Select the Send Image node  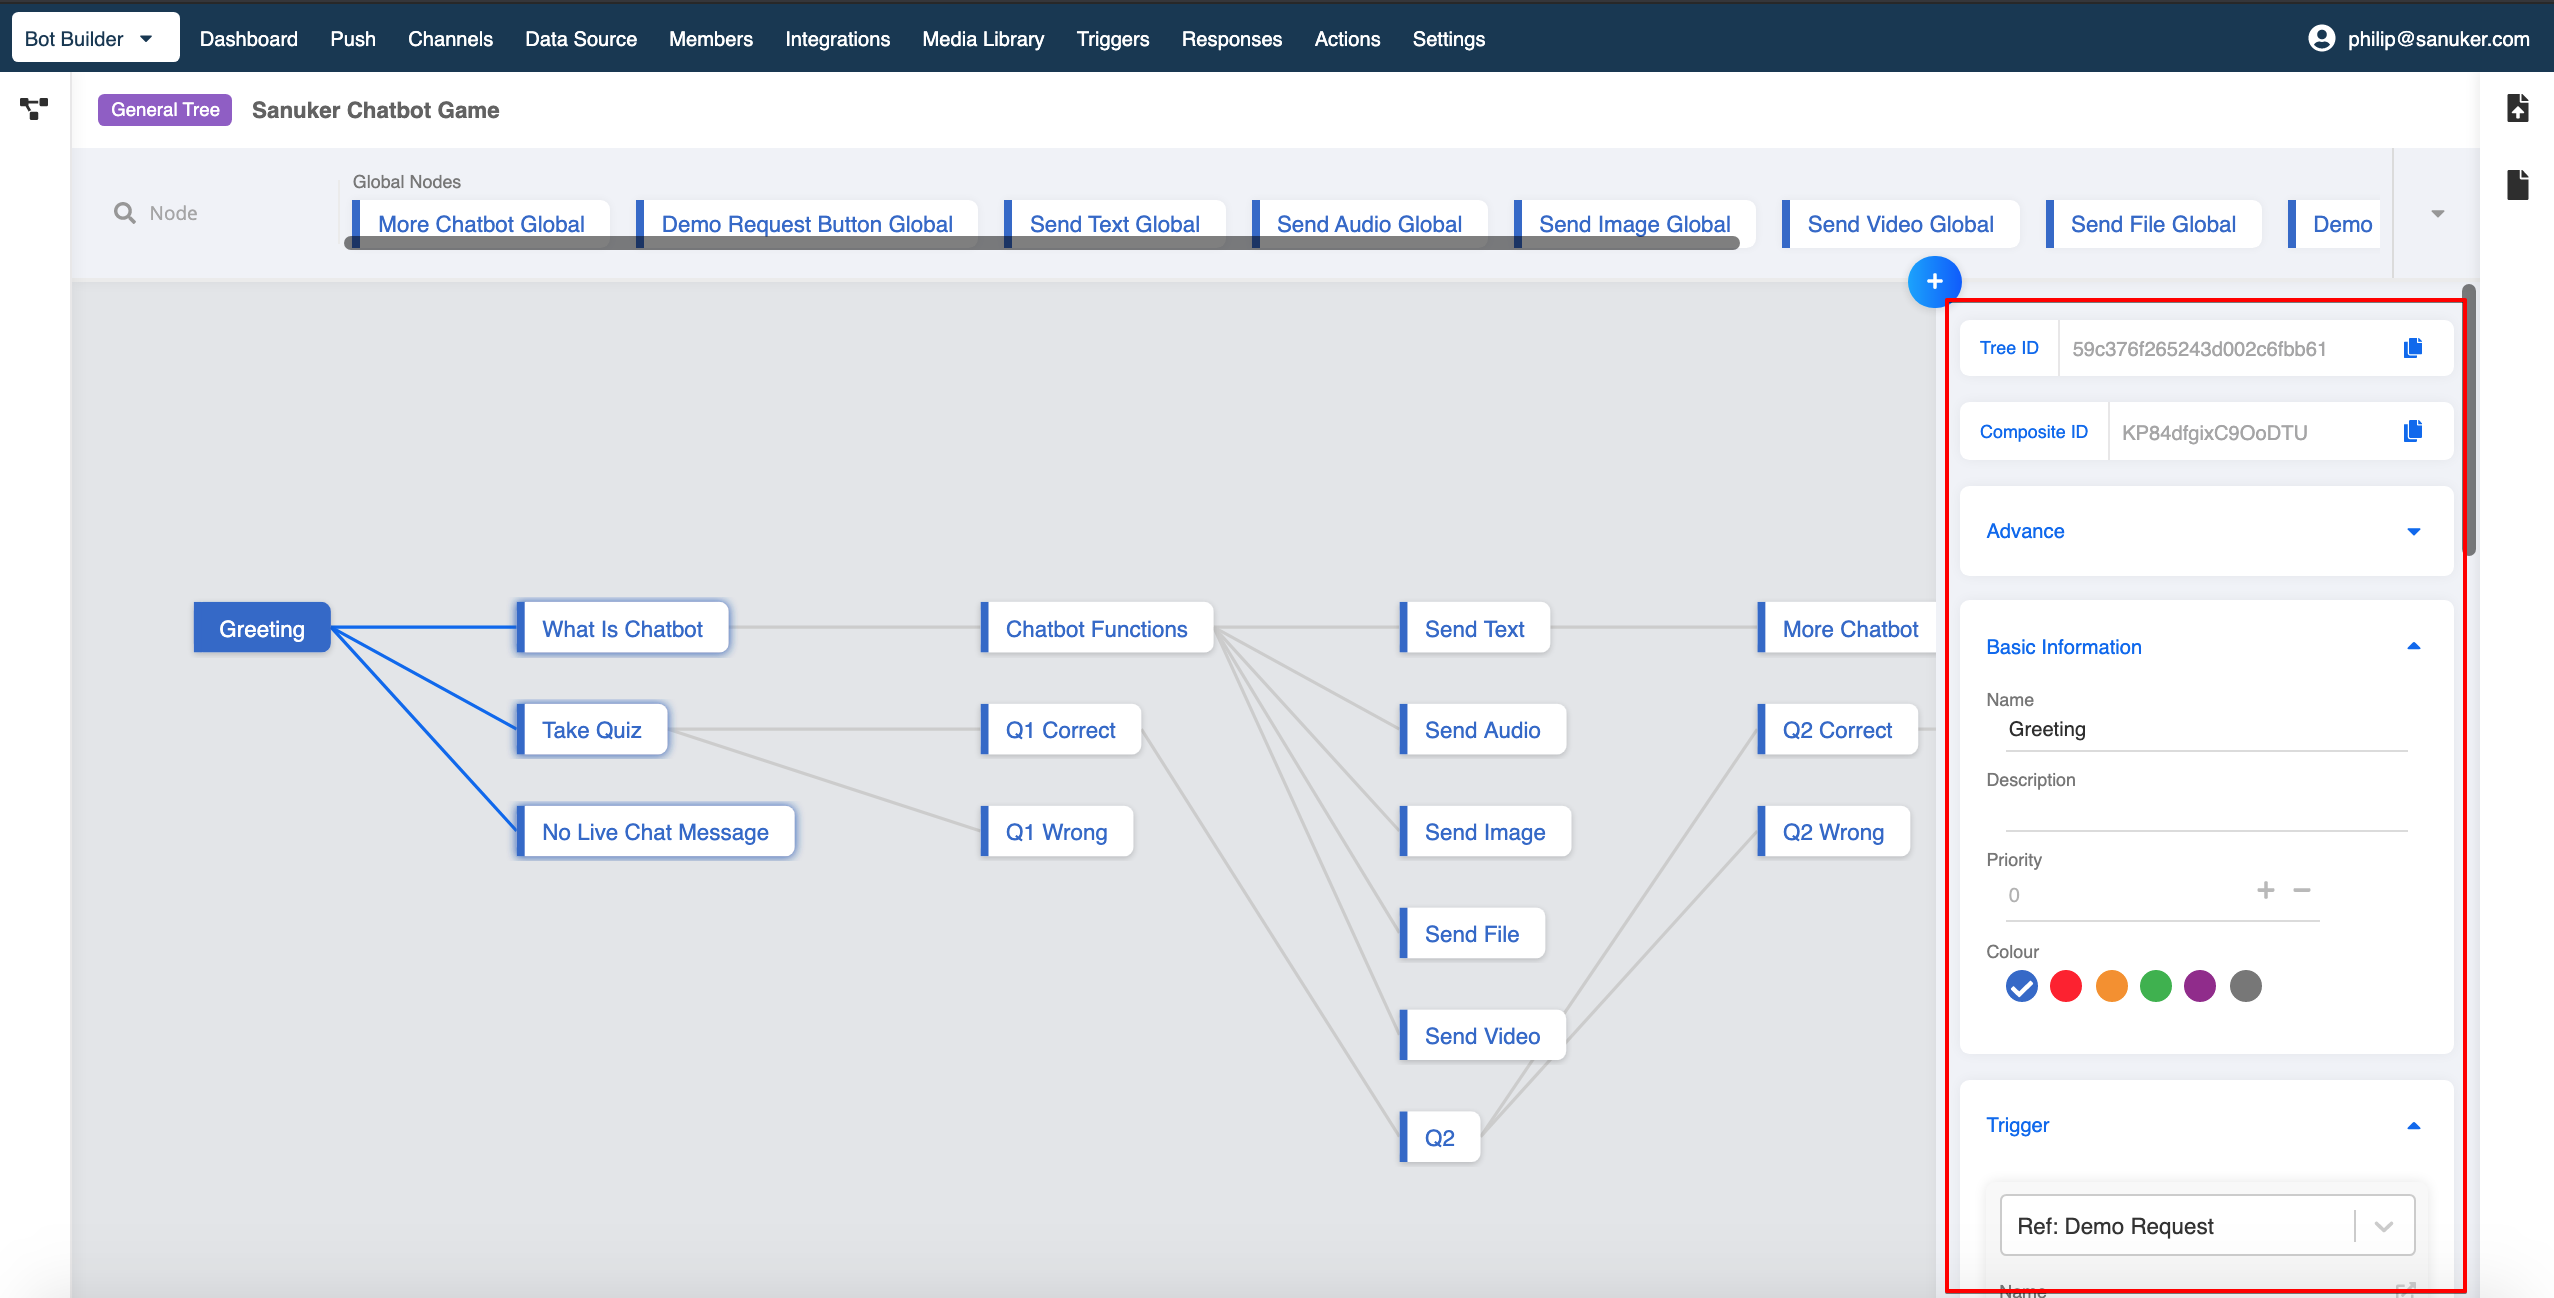tap(1485, 832)
